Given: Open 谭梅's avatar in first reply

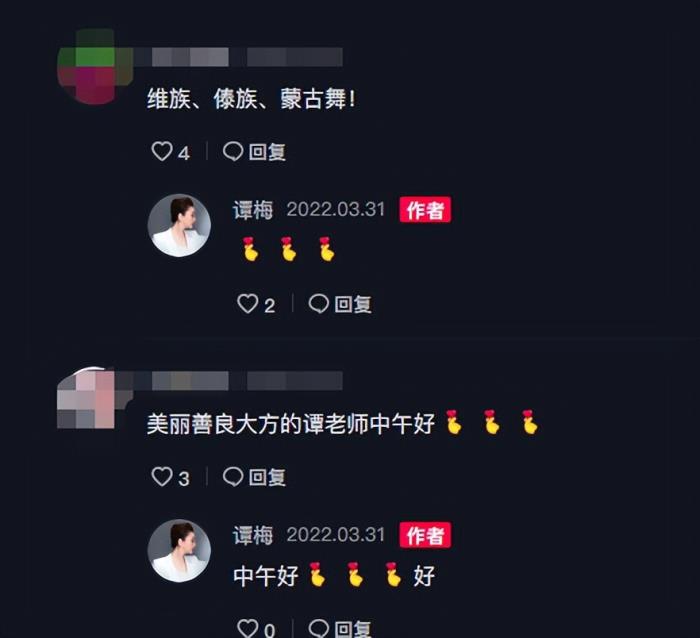Looking at the screenshot, I should click(179, 225).
